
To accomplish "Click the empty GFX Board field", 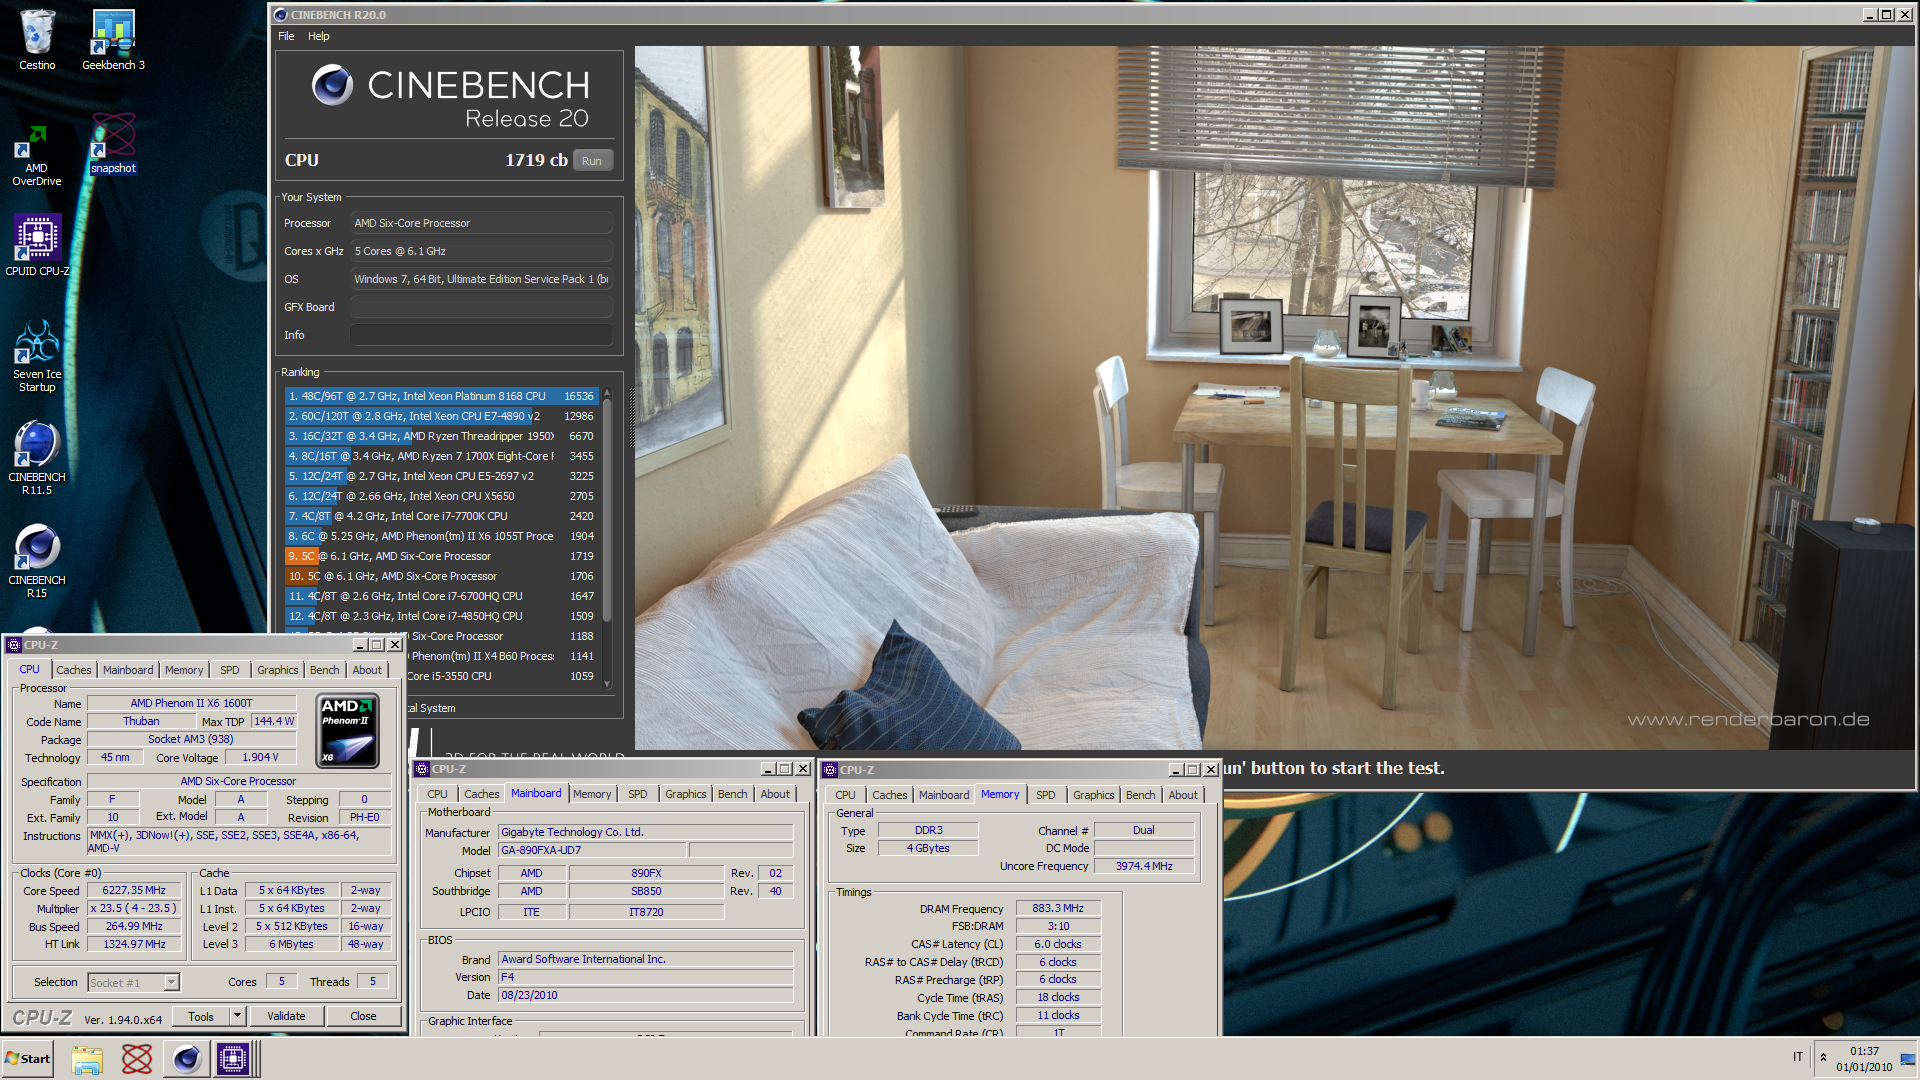I will (481, 307).
